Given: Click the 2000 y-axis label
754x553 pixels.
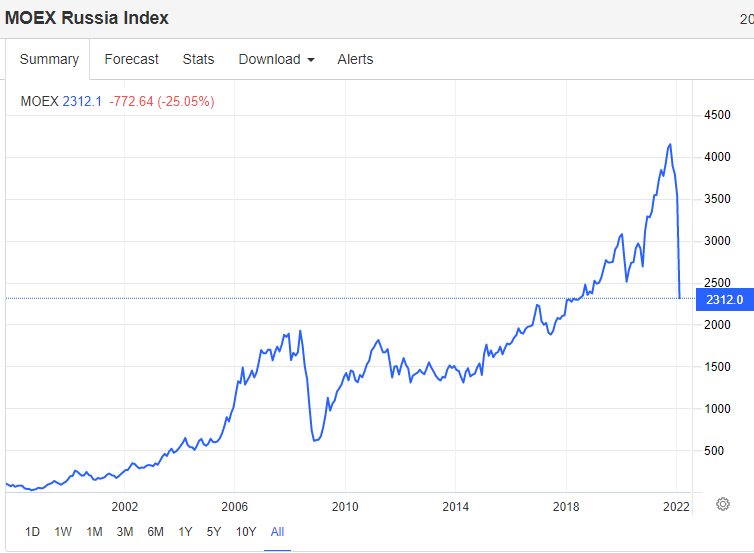Looking at the screenshot, I should coord(717,325).
